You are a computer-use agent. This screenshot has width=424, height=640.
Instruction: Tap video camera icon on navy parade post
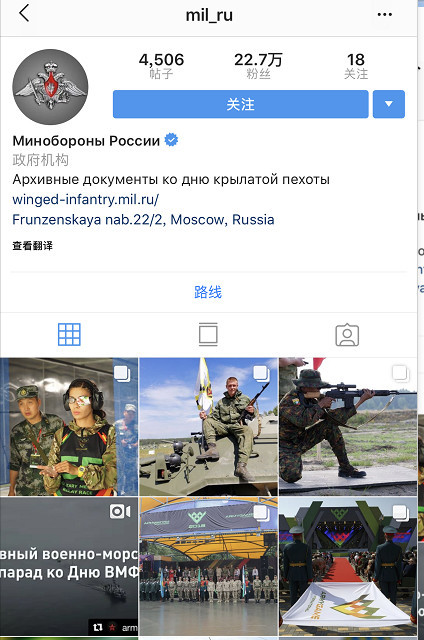pos(120,511)
